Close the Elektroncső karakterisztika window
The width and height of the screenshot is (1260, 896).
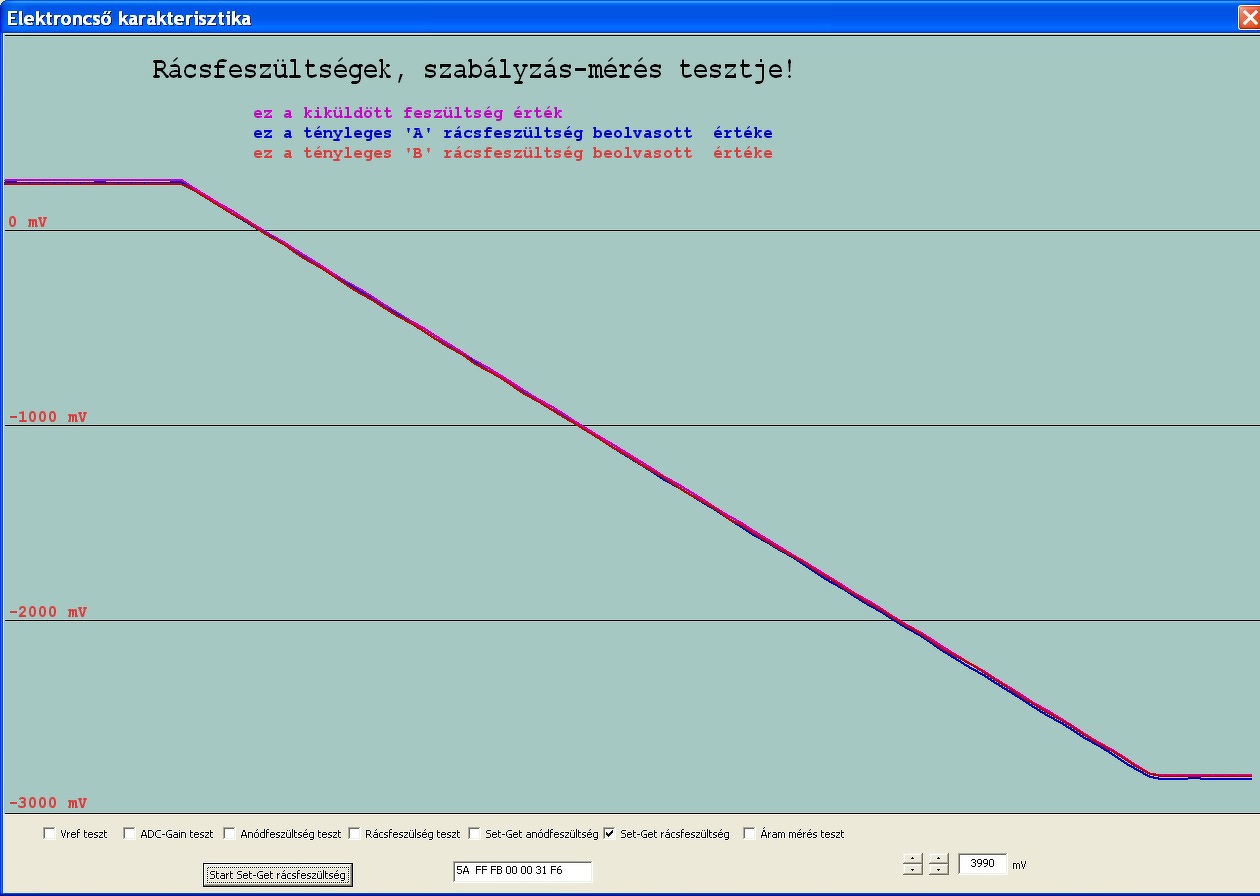tap(1248, 17)
